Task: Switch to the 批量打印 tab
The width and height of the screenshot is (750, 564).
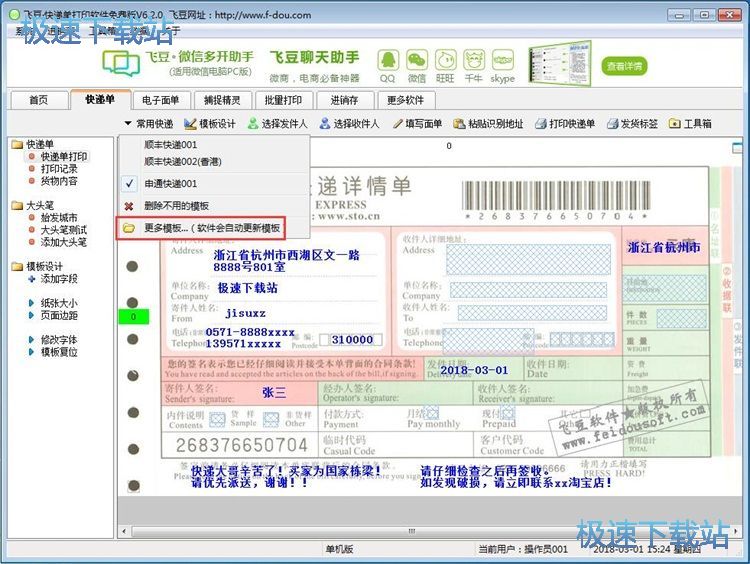Action: [x=284, y=100]
